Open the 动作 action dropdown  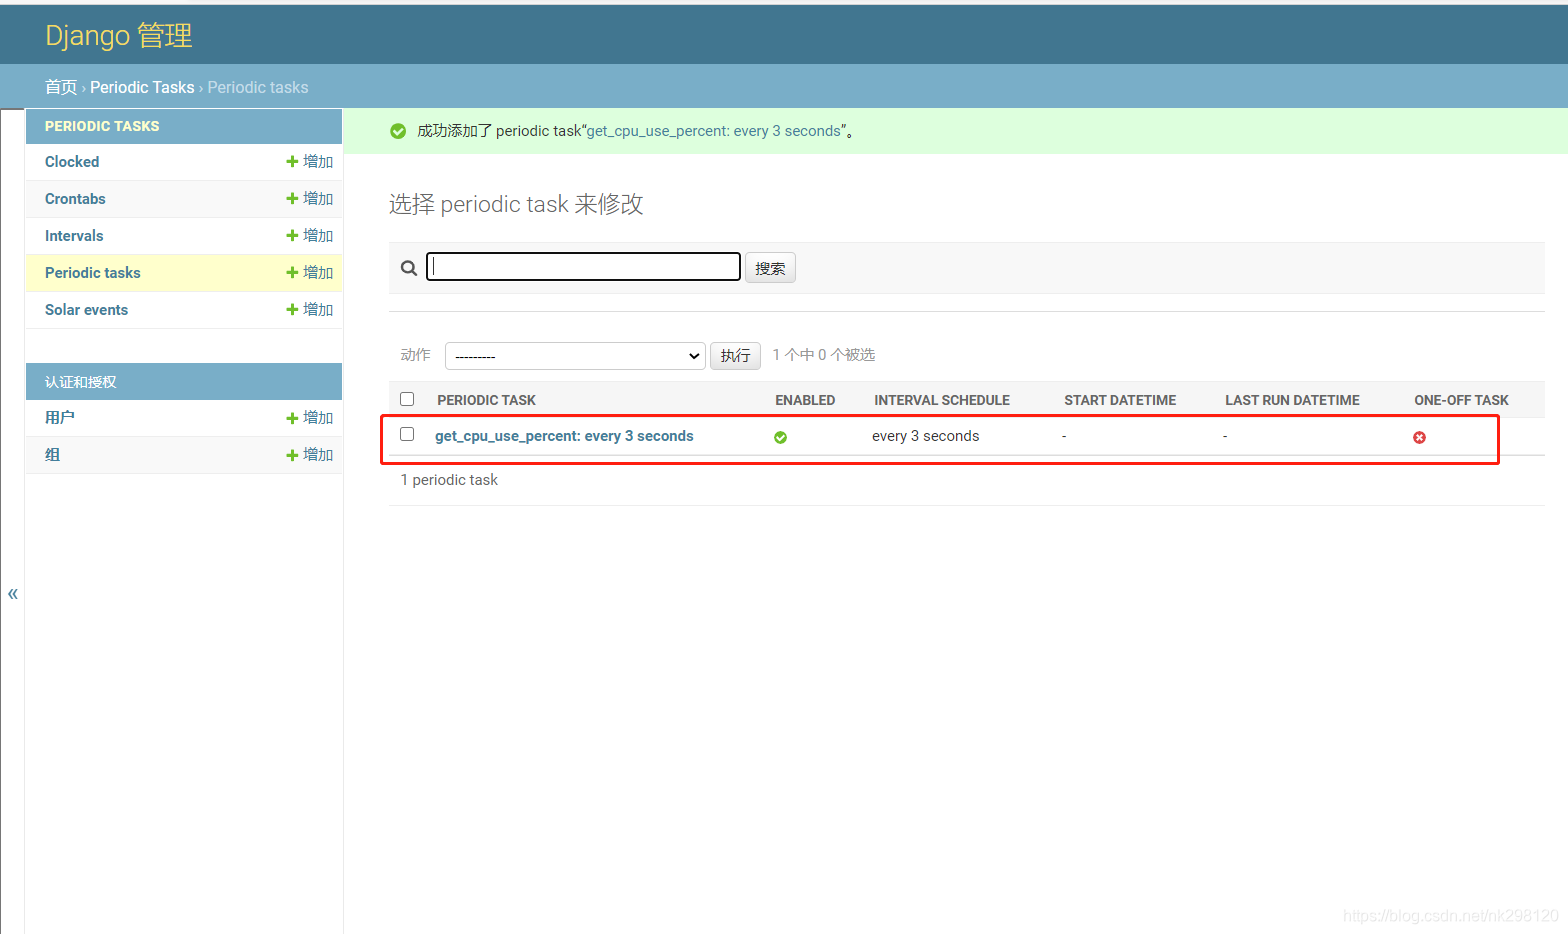click(575, 356)
